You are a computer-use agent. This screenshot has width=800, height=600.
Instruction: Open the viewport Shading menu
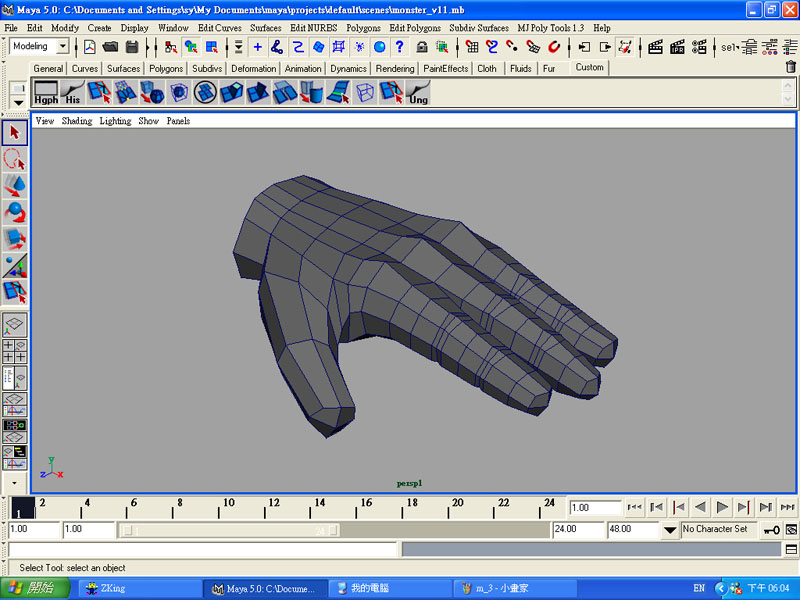pos(77,121)
